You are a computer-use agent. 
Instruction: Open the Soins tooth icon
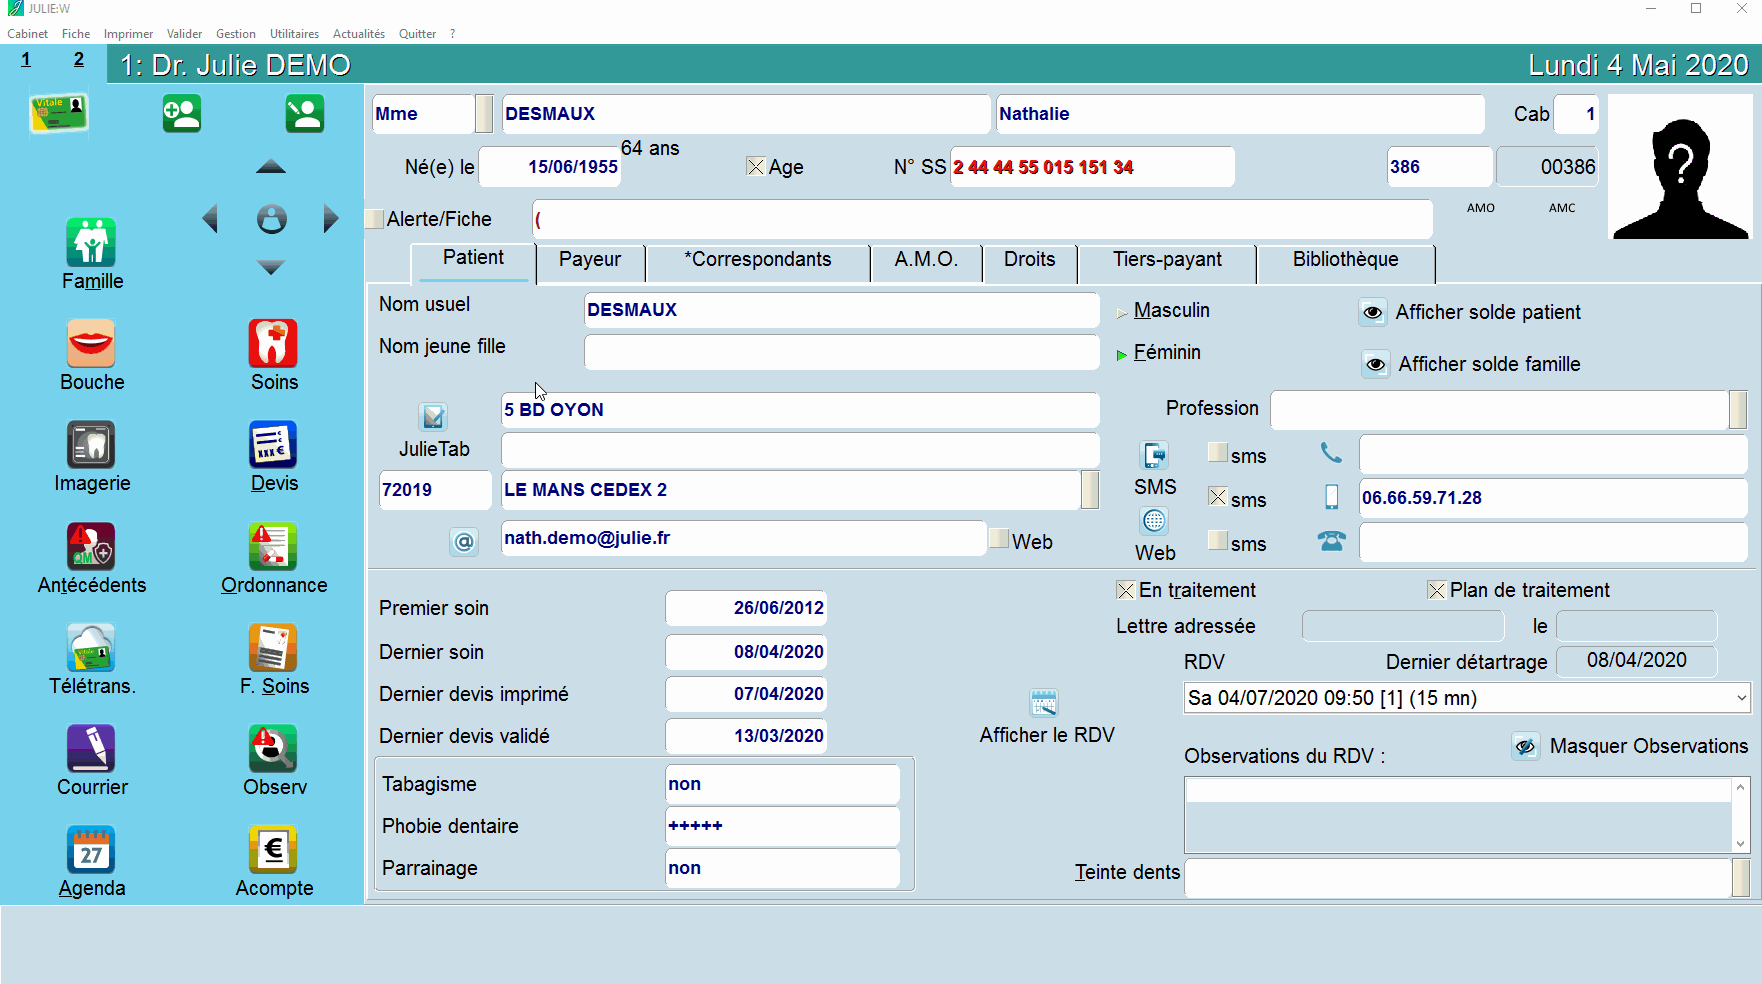pos(273,344)
